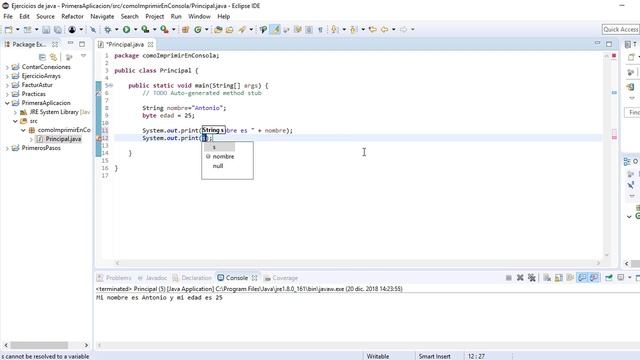Click Collapse All icon in Package Explorer
The image size is (640, 360).
42,57
